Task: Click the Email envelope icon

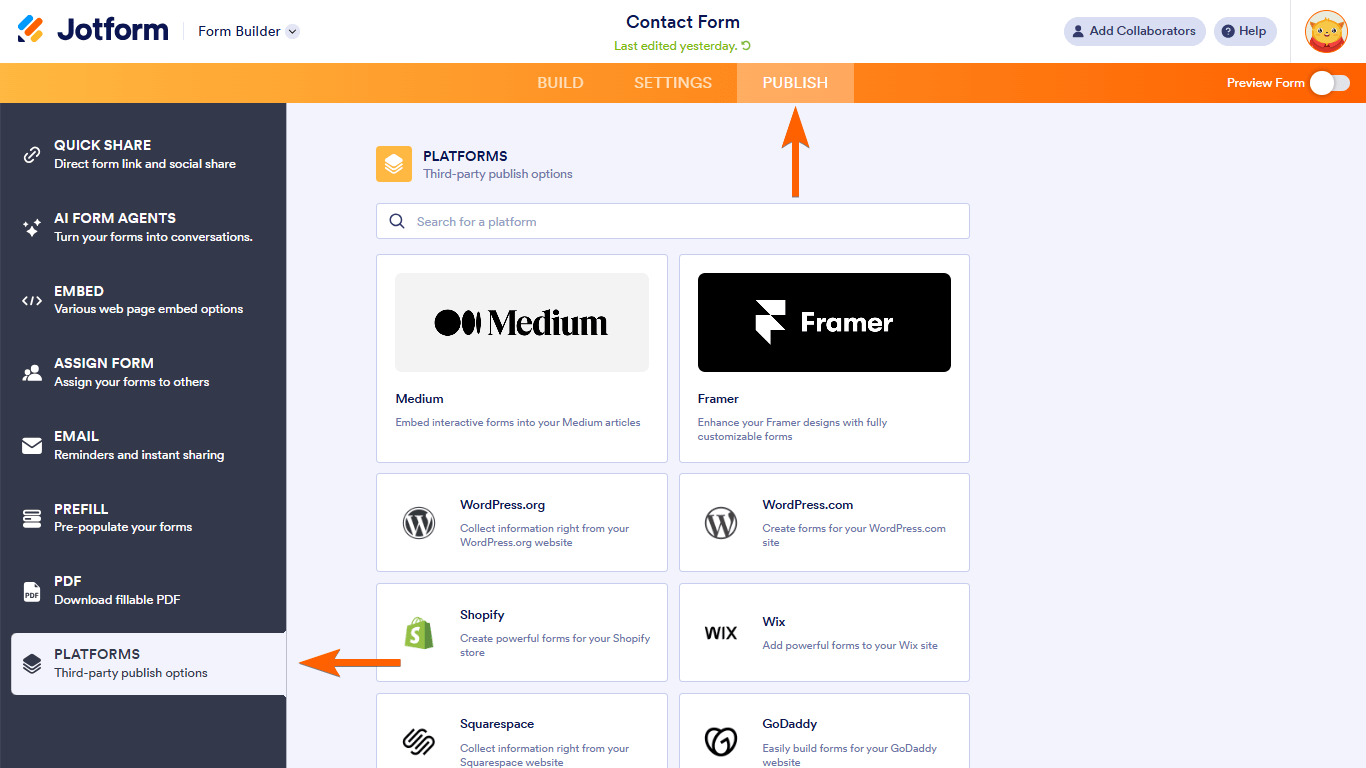Action: pos(32,446)
